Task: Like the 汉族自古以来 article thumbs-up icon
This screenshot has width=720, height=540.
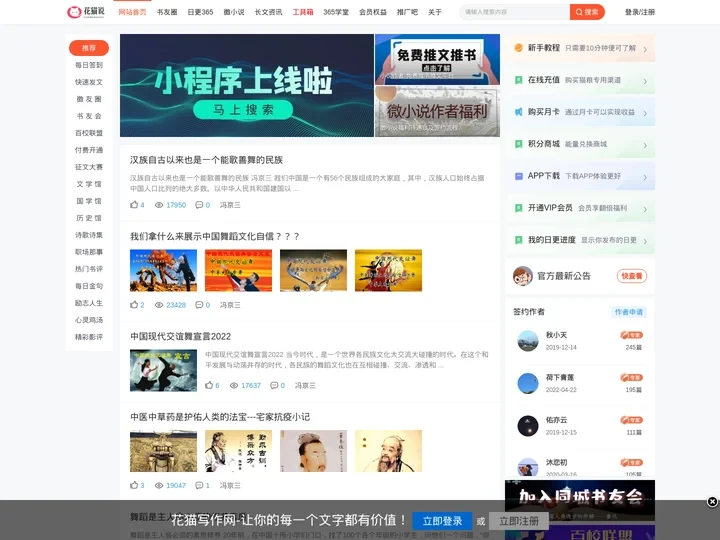Action: (134, 205)
